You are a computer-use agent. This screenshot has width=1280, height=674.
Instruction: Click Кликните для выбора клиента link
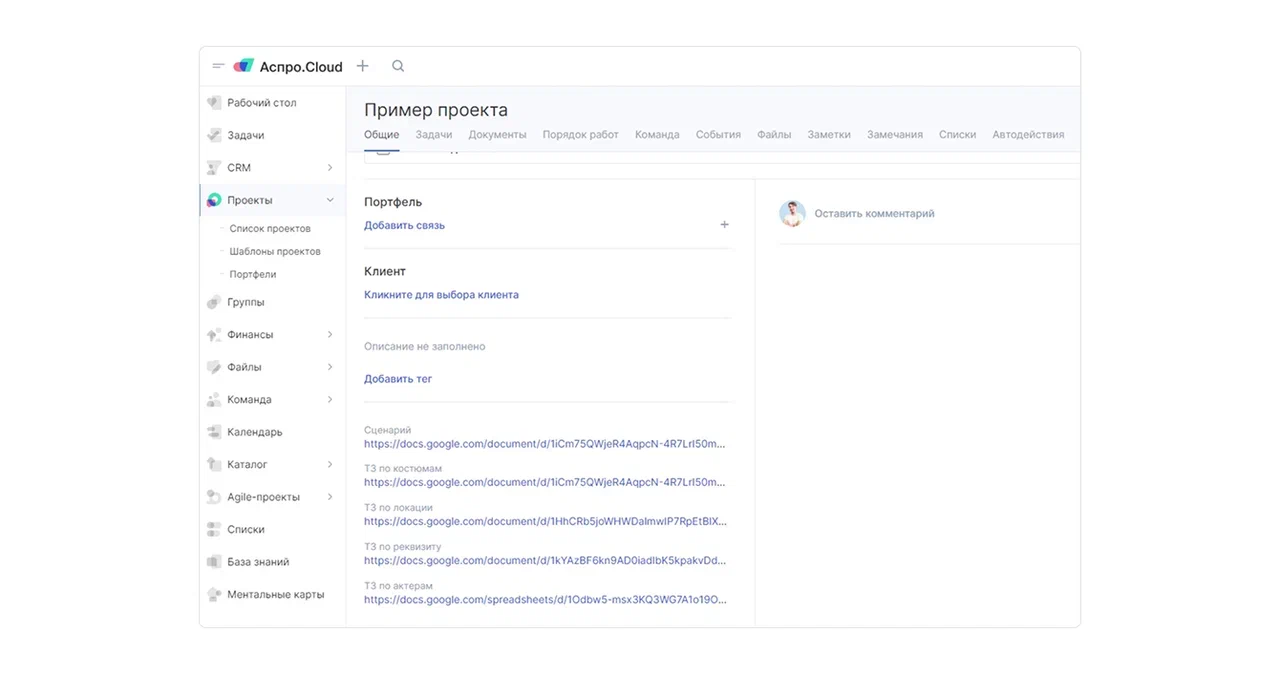click(x=441, y=295)
